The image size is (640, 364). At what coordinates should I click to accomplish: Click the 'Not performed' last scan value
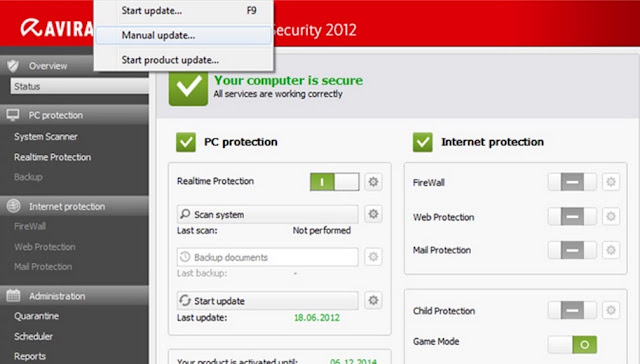[322, 231]
